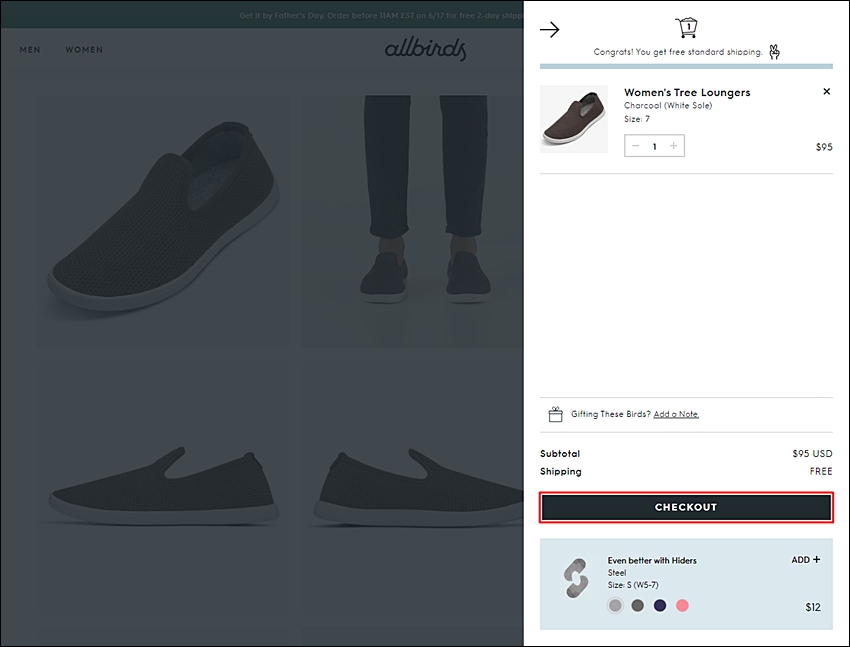View the angled shoe product photo

tap(163, 221)
